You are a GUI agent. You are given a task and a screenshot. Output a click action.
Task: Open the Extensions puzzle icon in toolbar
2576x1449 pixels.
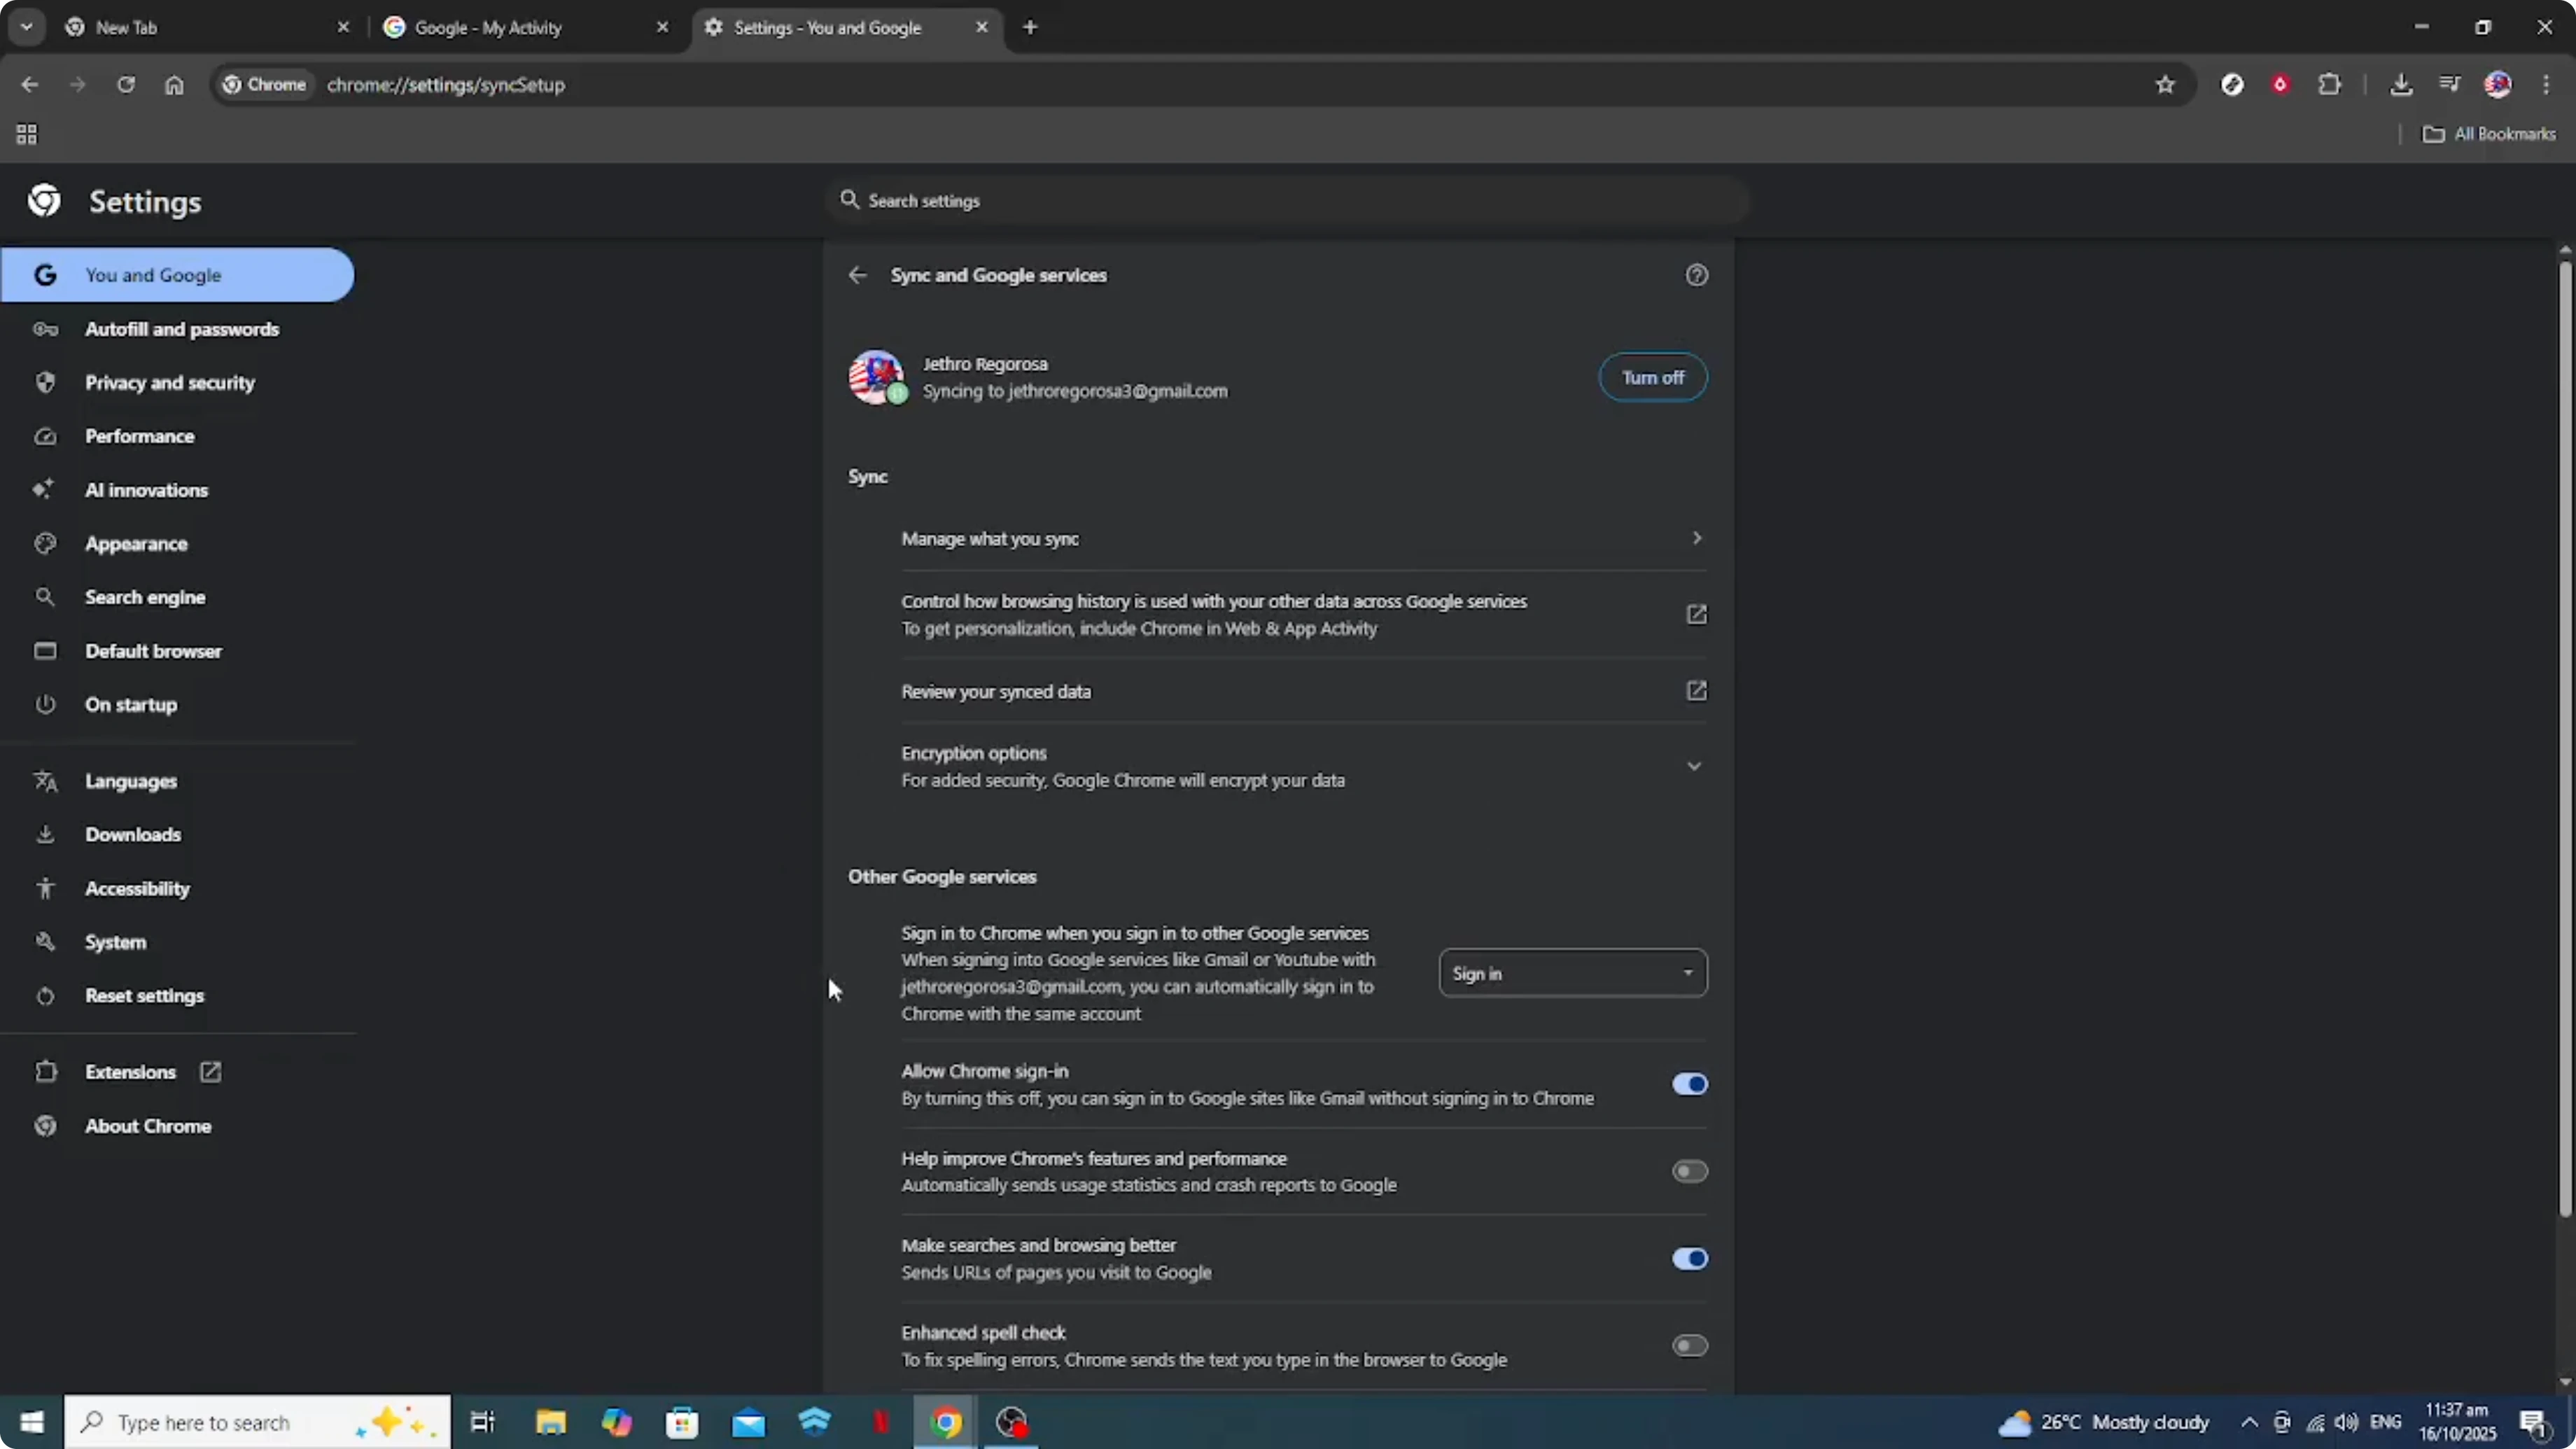pyautogui.click(x=2329, y=85)
